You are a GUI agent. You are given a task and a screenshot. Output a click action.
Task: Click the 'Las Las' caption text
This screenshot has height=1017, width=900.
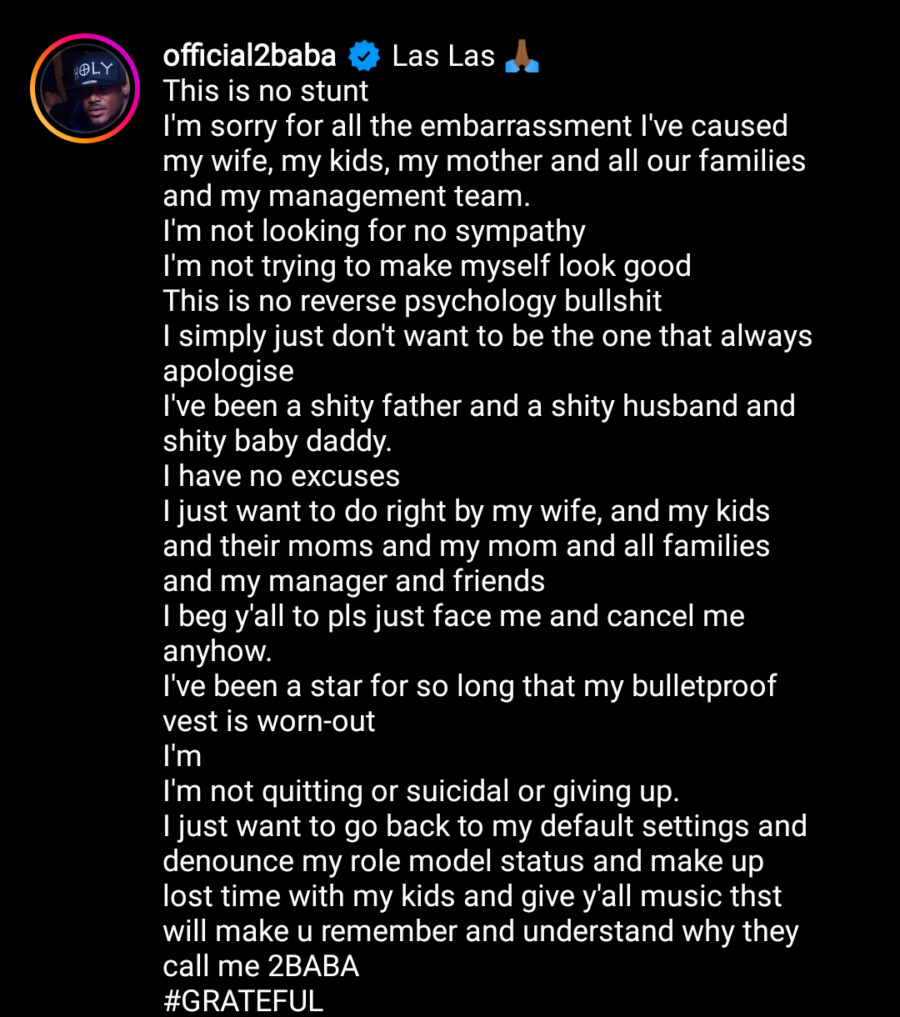444,56
